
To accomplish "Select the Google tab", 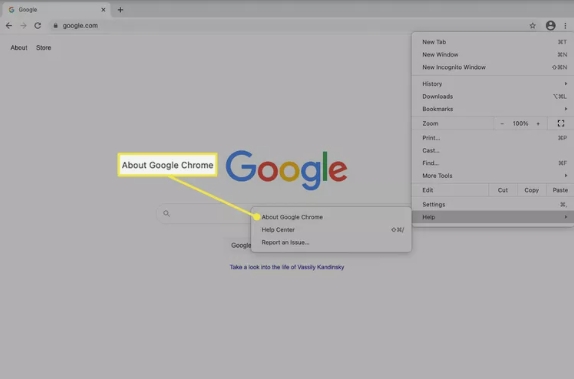I will click(57, 10).
